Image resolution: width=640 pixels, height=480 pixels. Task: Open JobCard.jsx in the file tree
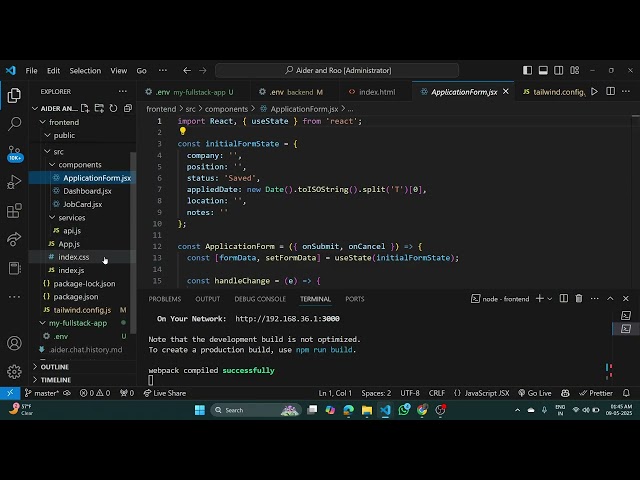tap(82, 204)
